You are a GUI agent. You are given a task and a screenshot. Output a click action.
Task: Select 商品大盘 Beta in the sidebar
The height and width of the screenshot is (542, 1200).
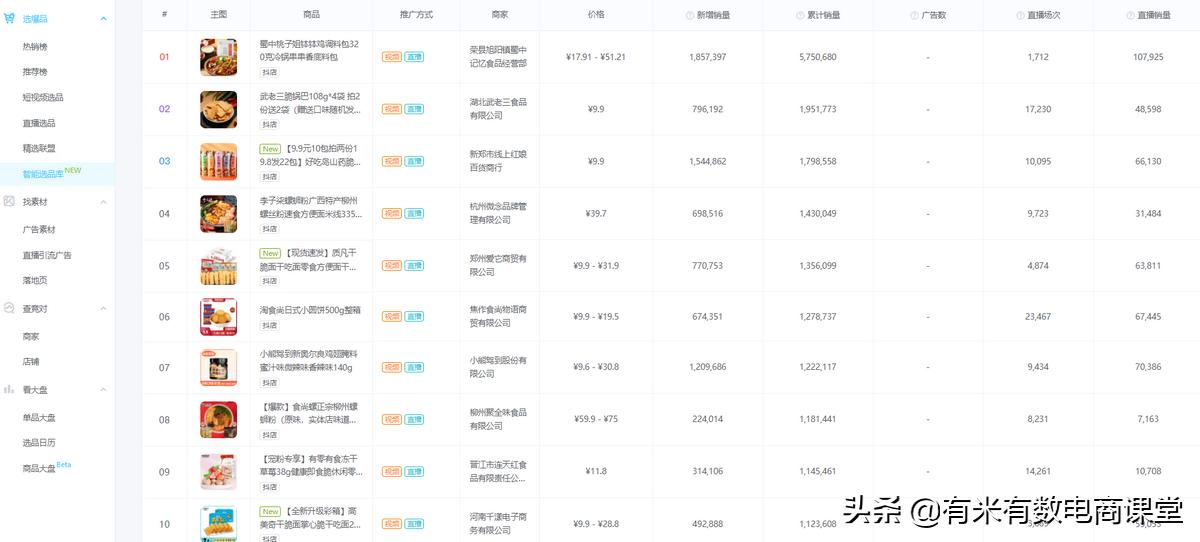coord(40,468)
